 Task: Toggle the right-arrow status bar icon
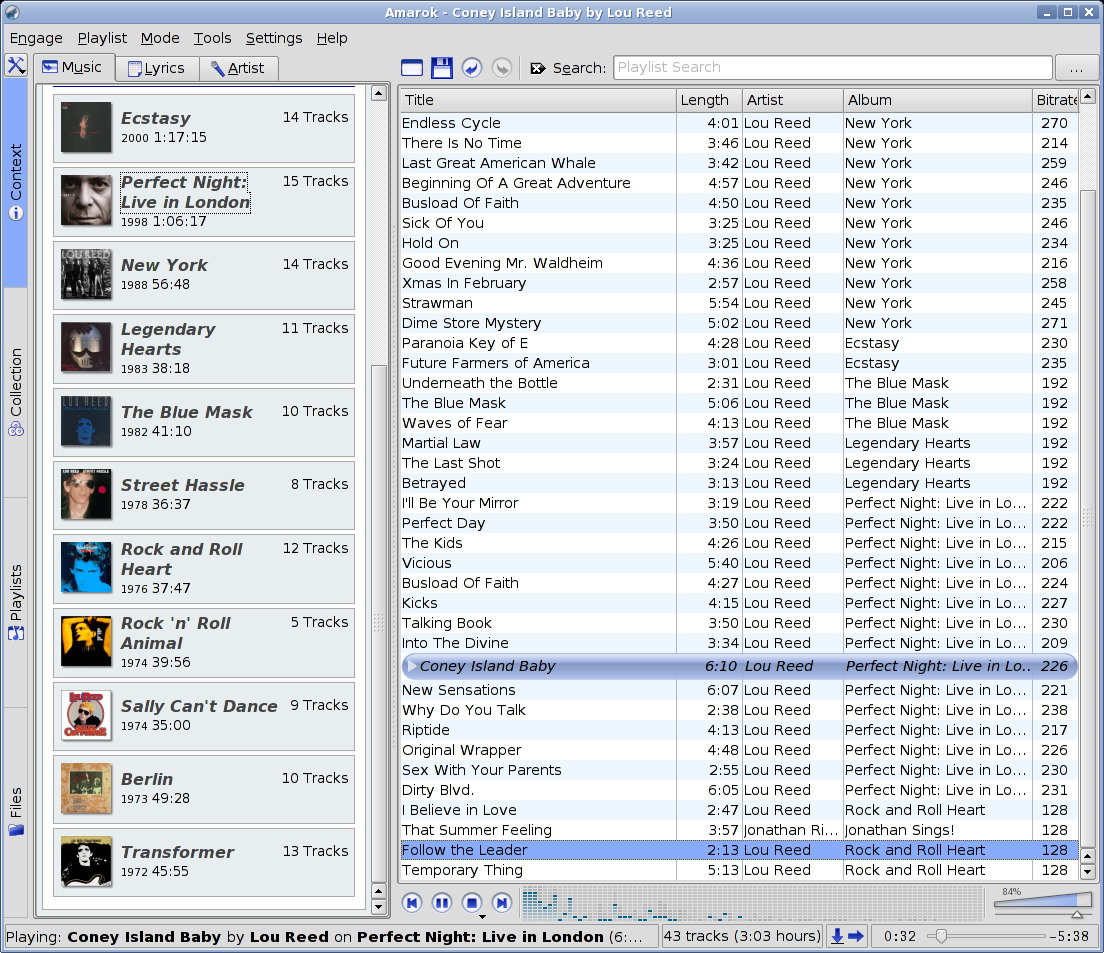[x=855, y=936]
